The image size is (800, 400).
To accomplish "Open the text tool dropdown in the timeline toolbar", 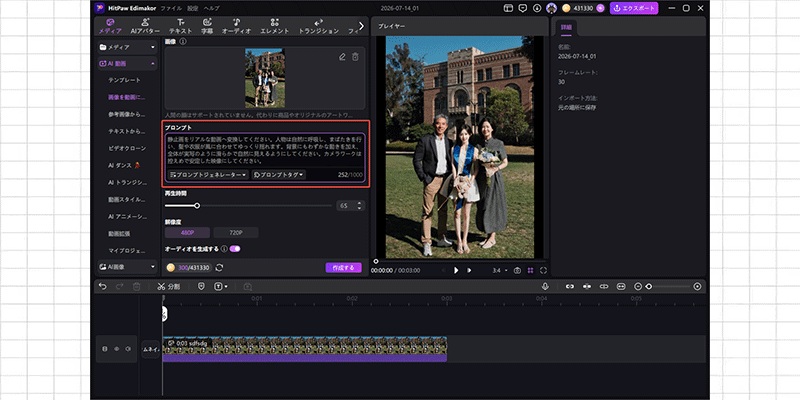I will [x=221, y=287].
